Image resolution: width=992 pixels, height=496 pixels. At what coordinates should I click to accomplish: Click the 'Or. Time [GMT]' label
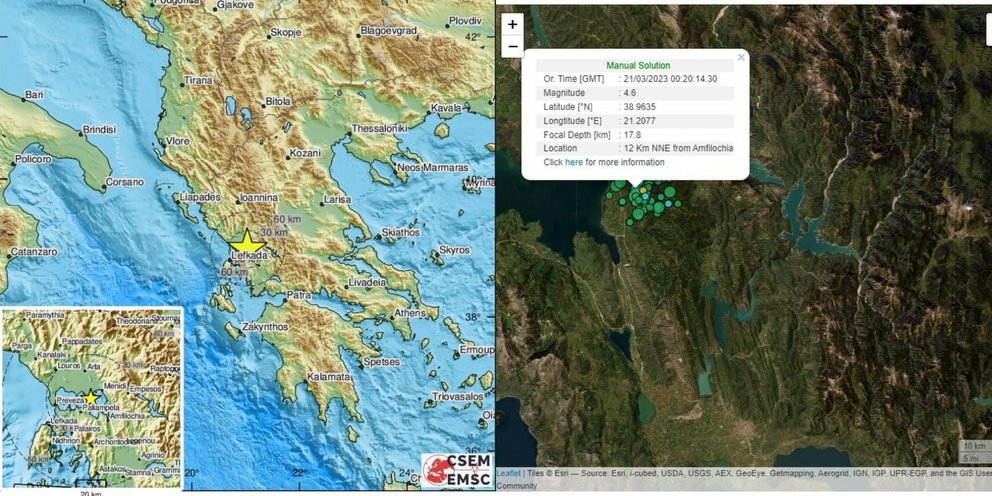pos(574,79)
